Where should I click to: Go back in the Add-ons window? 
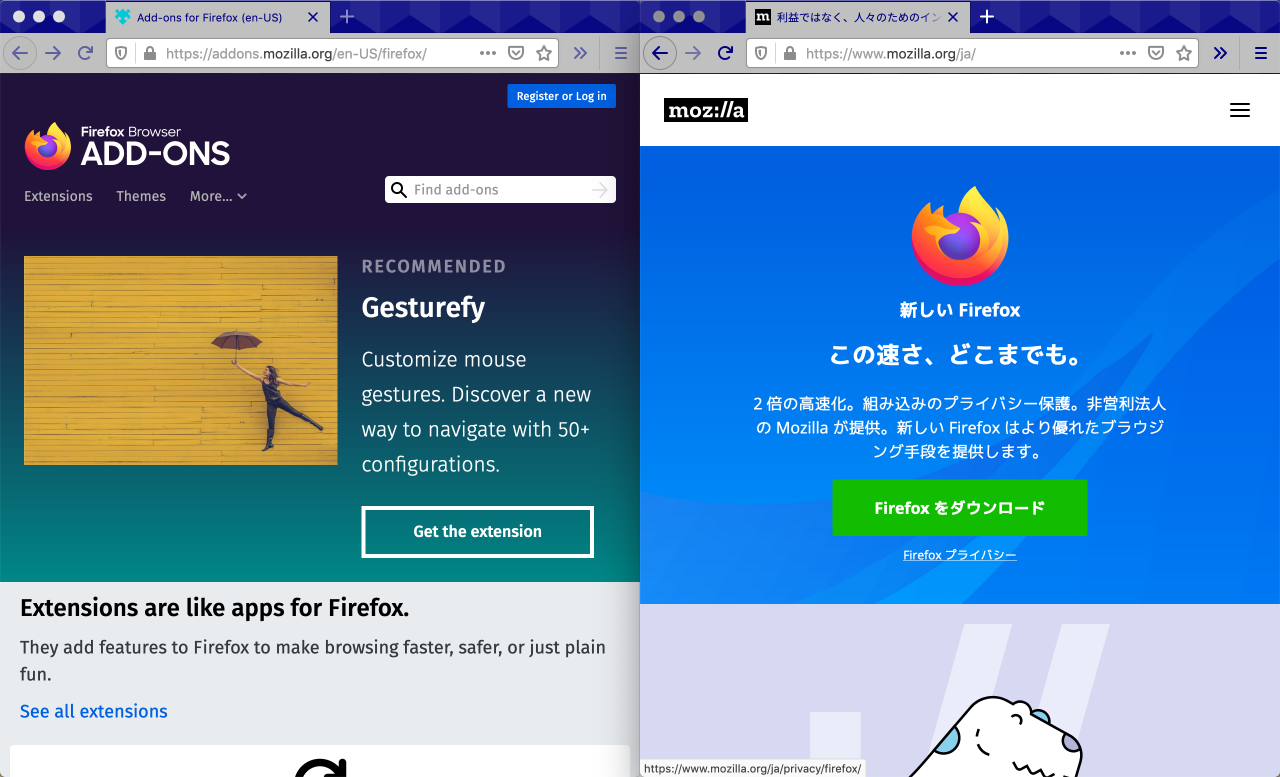click(x=20, y=53)
